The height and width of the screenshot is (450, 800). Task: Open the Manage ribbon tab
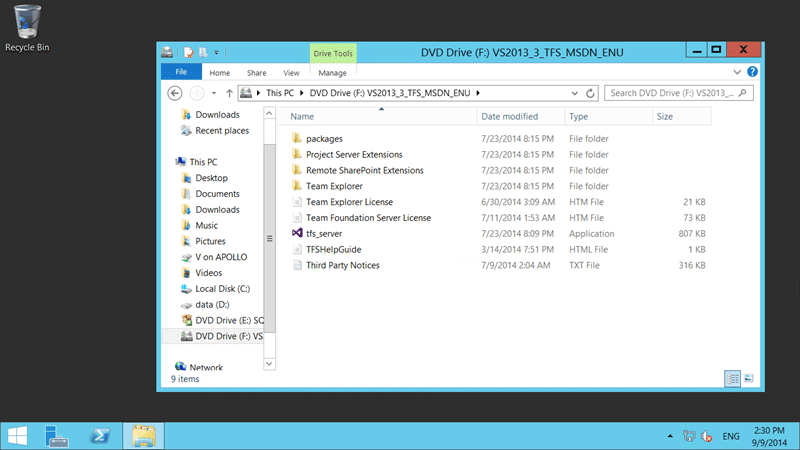click(x=332, y=73)
